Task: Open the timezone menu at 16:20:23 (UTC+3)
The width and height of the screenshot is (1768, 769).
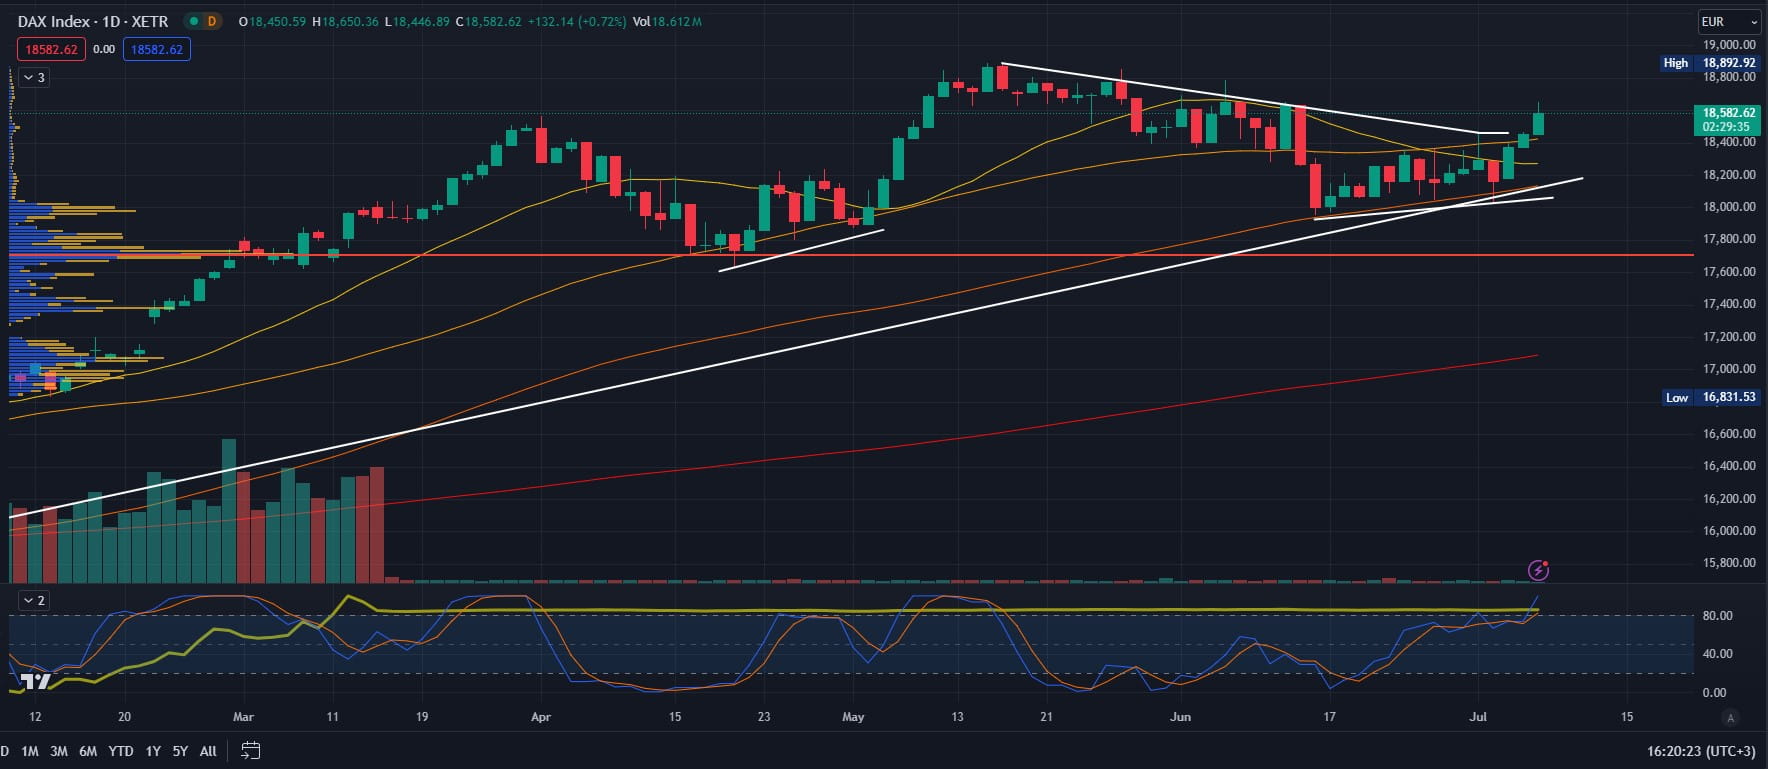Action: pos(1700,750)
